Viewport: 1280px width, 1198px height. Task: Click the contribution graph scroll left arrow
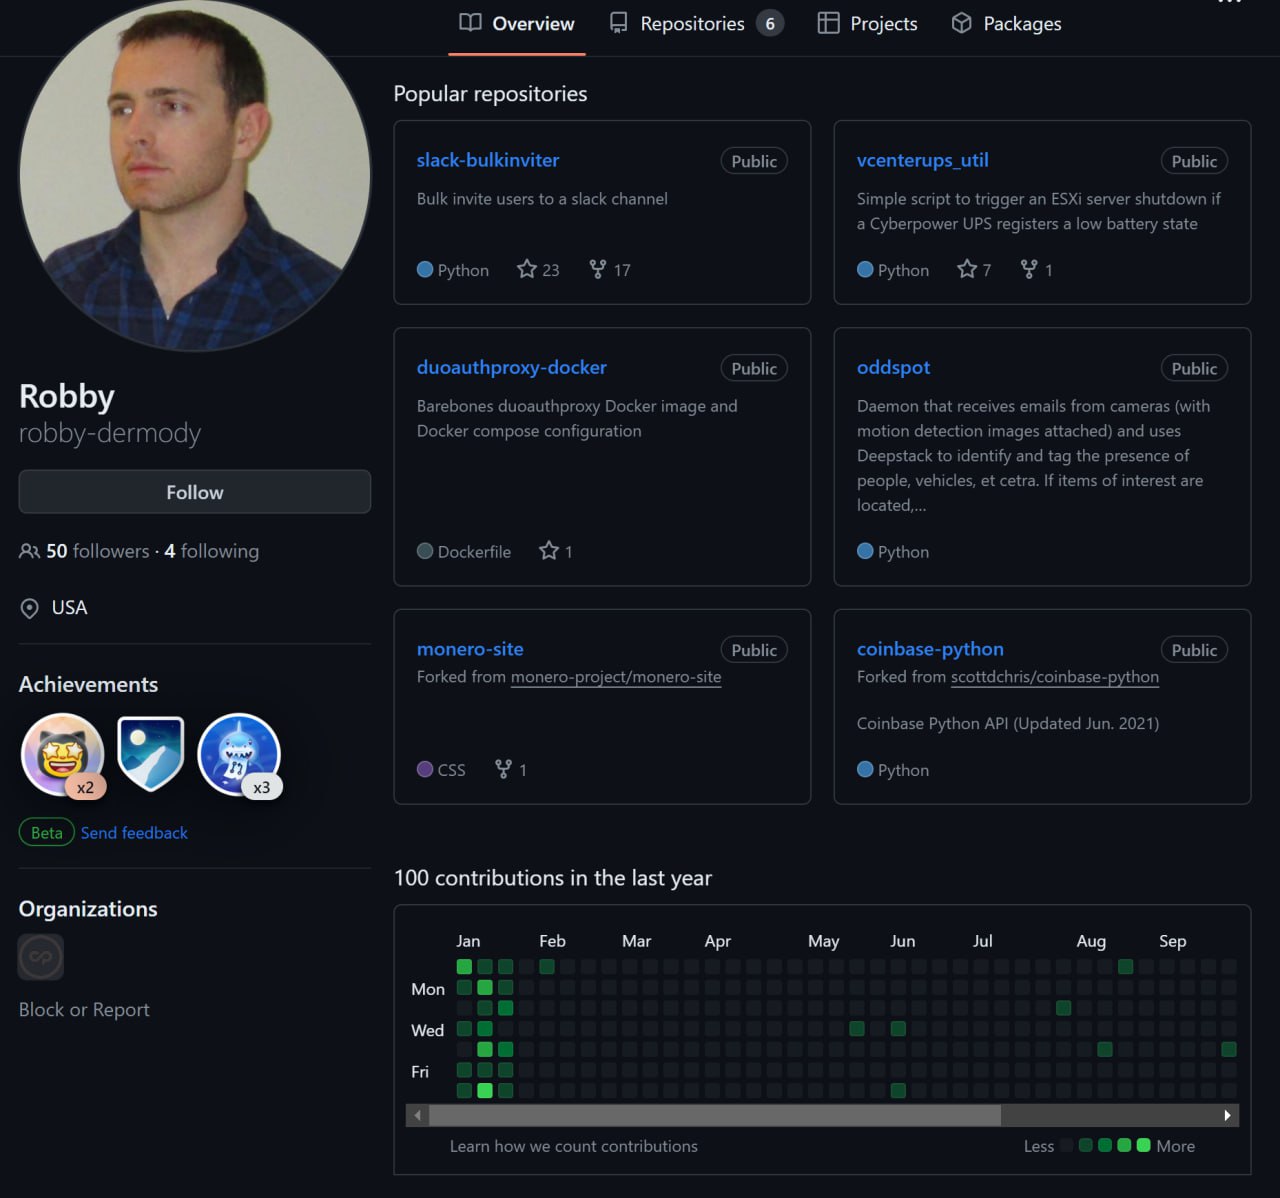[418, 1115]
